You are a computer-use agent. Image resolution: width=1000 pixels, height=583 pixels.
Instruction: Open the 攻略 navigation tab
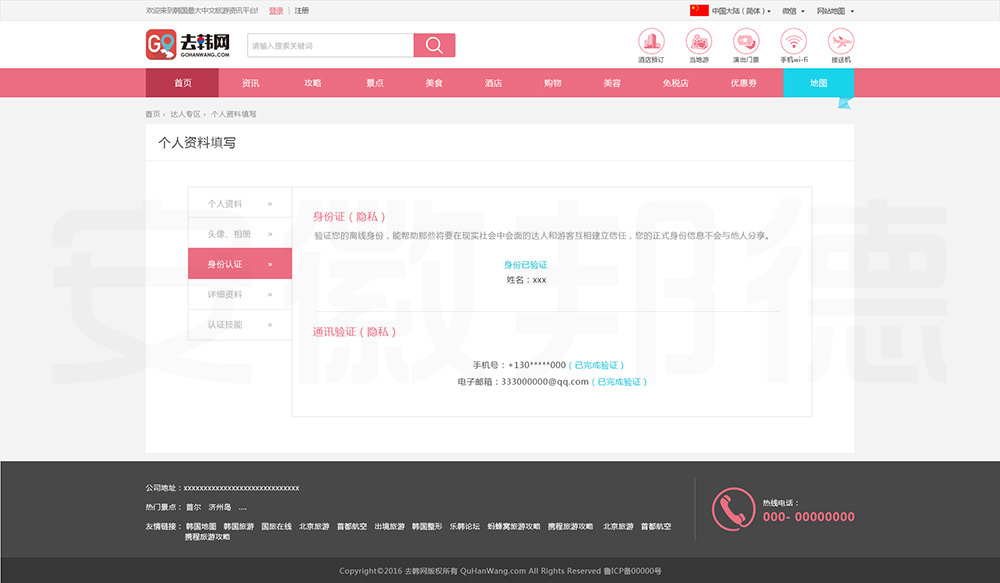[x=313, y=83]
